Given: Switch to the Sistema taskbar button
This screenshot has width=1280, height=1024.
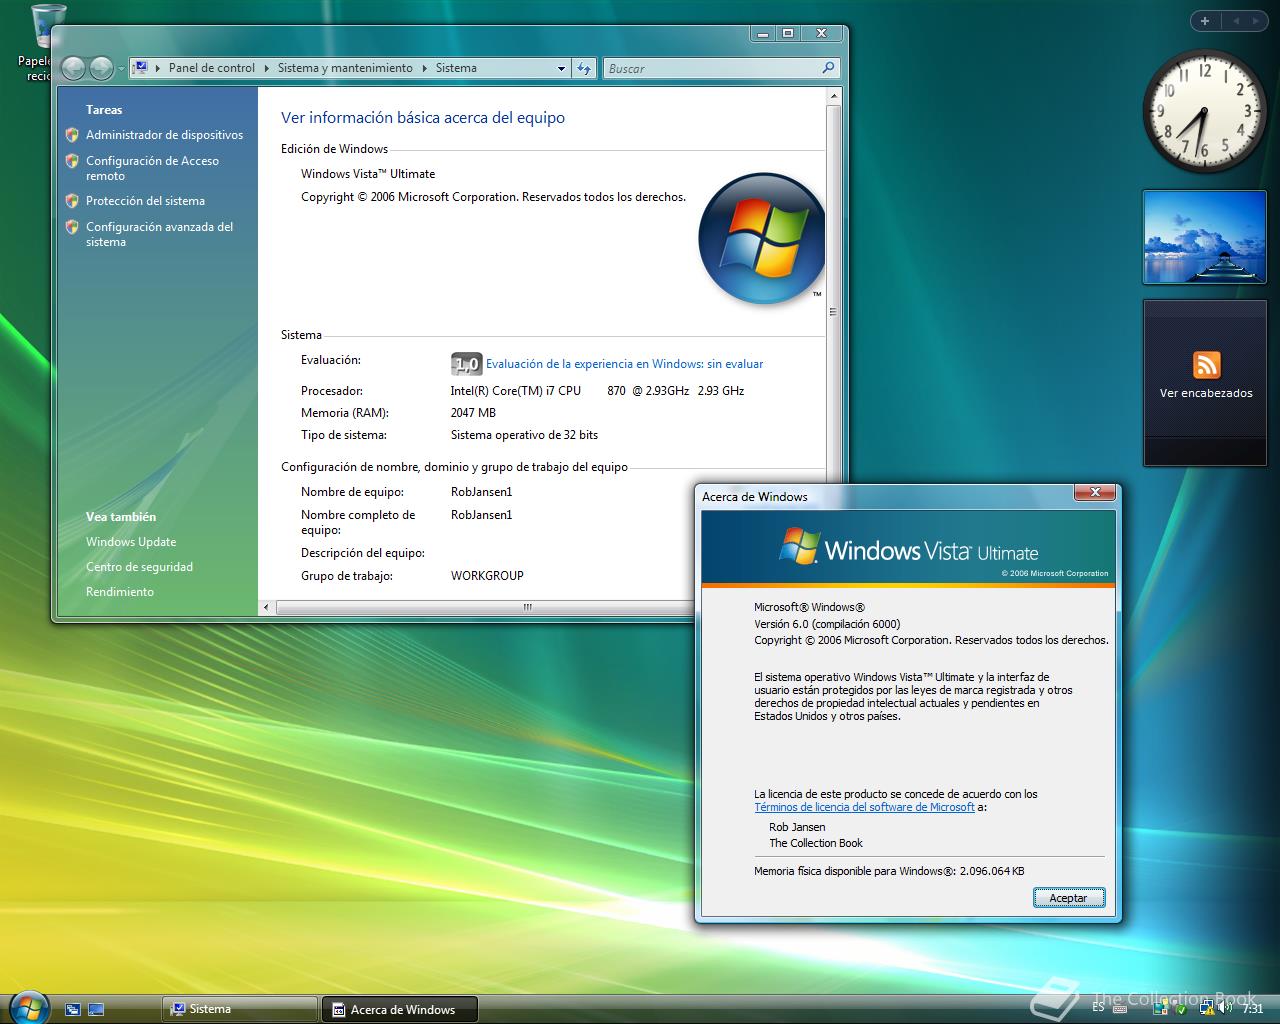Looking at the screenshot, I should pyautogui.click(x=239, y=1009).
